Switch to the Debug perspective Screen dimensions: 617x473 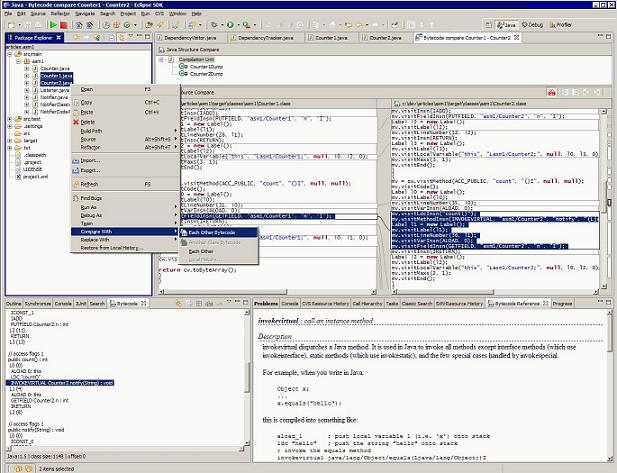click(532, 25)
